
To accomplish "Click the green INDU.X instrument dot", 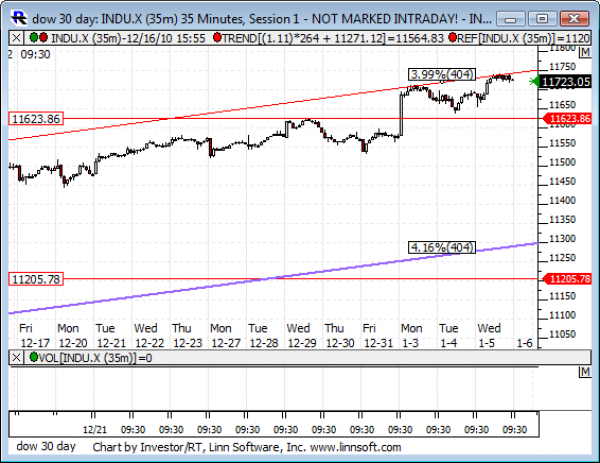I will (x=34, y=37).
